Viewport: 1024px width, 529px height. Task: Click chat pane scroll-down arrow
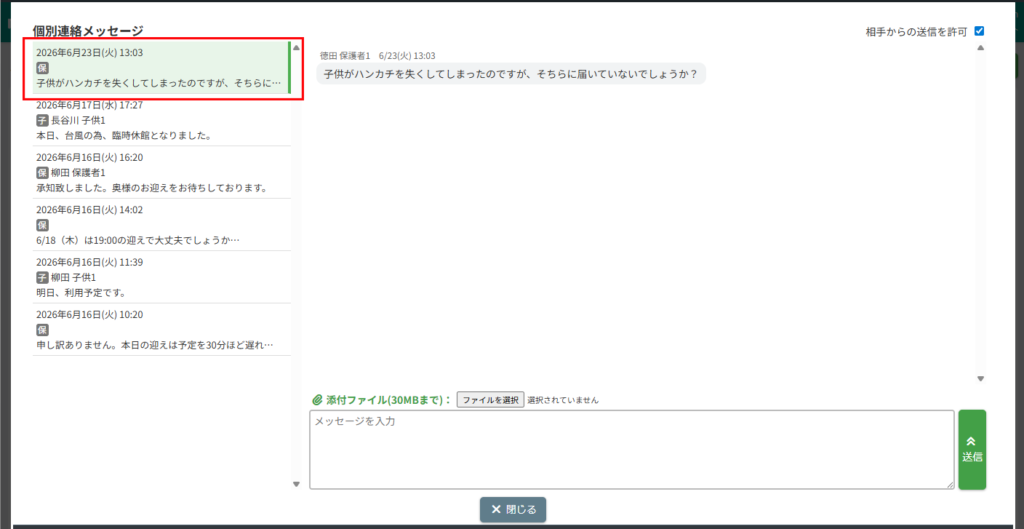point(980,378)
